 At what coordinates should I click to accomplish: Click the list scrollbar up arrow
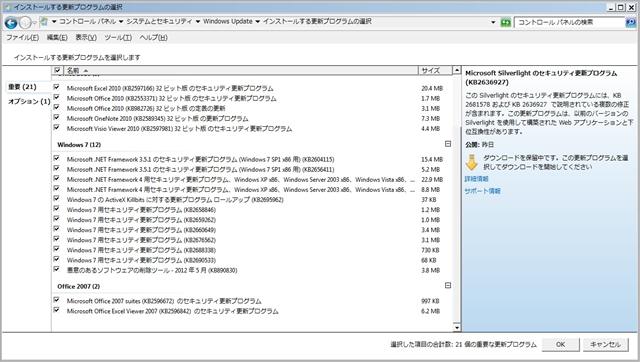pyautogui.click(x=457, y=70)
